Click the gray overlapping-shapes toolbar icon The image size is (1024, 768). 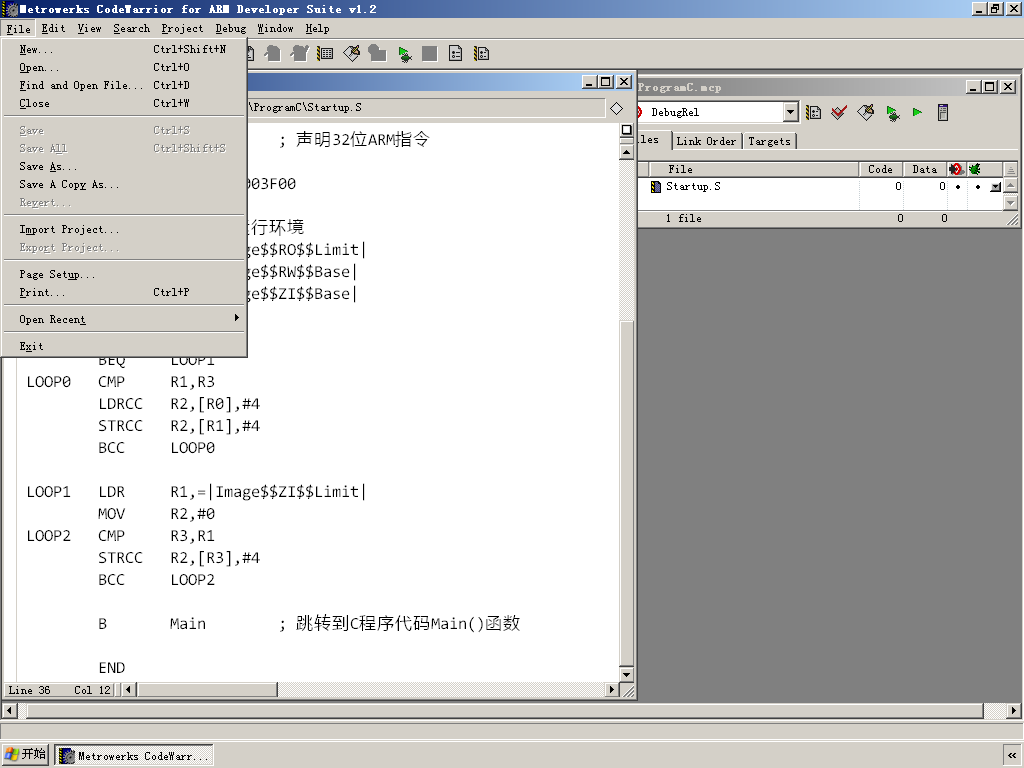point(377,54)
